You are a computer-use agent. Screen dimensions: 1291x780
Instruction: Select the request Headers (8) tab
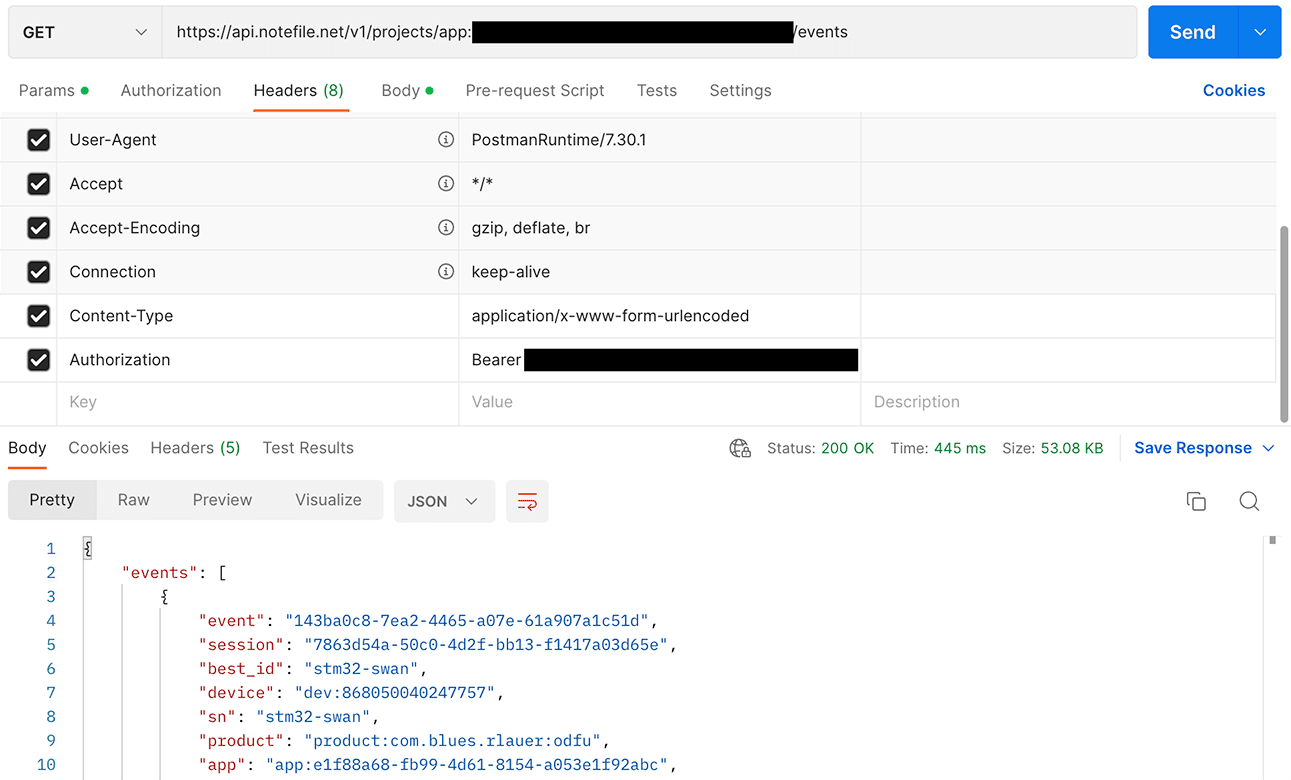click(x=299, y=90)
